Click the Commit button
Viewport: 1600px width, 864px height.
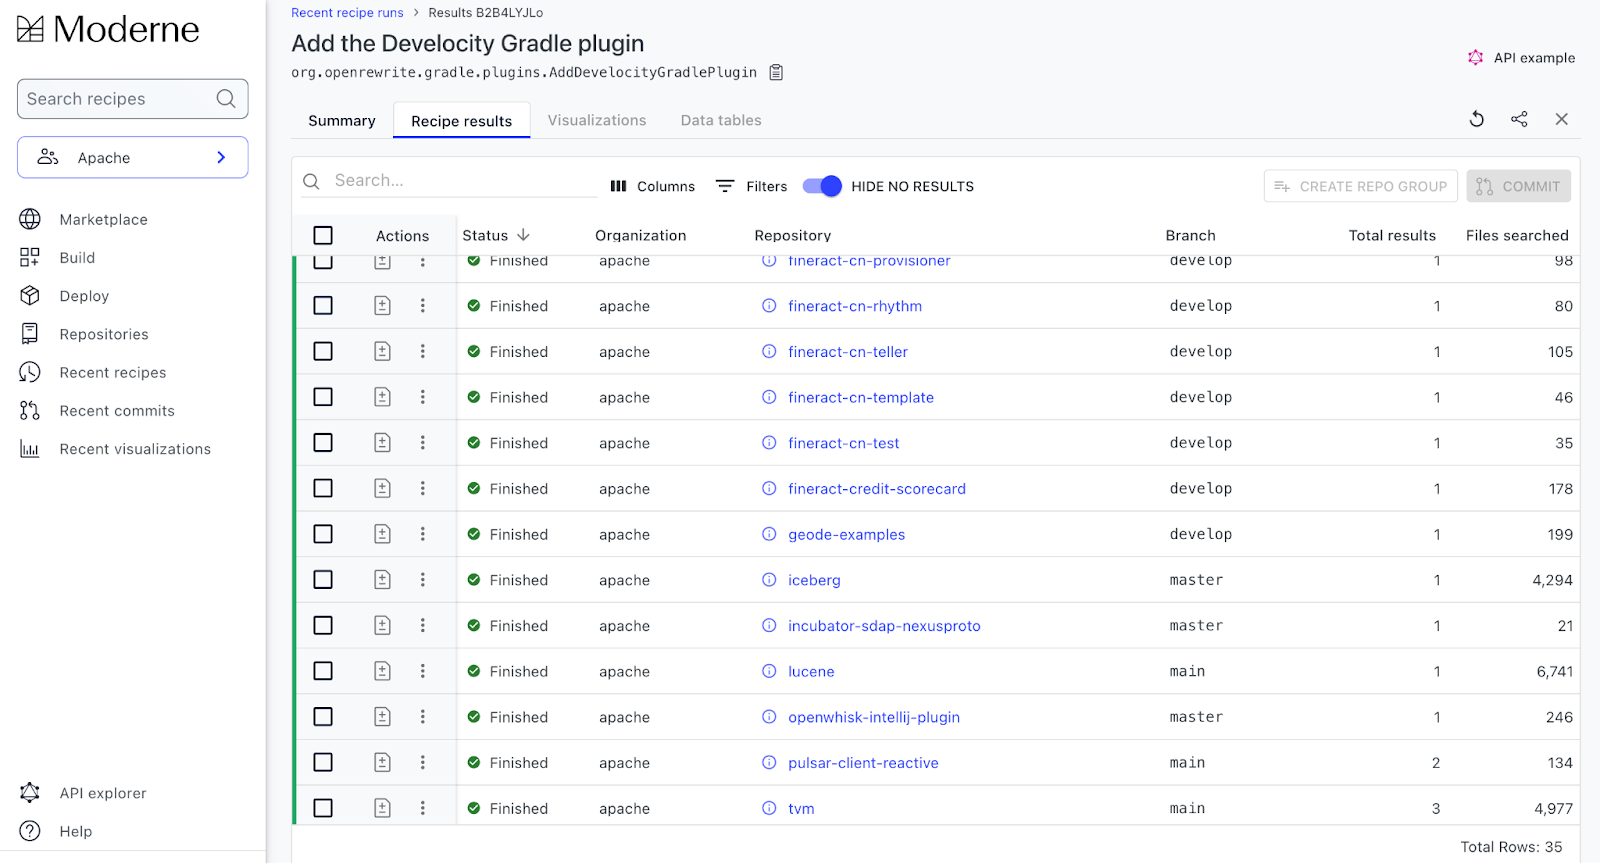click(1519, 186)
